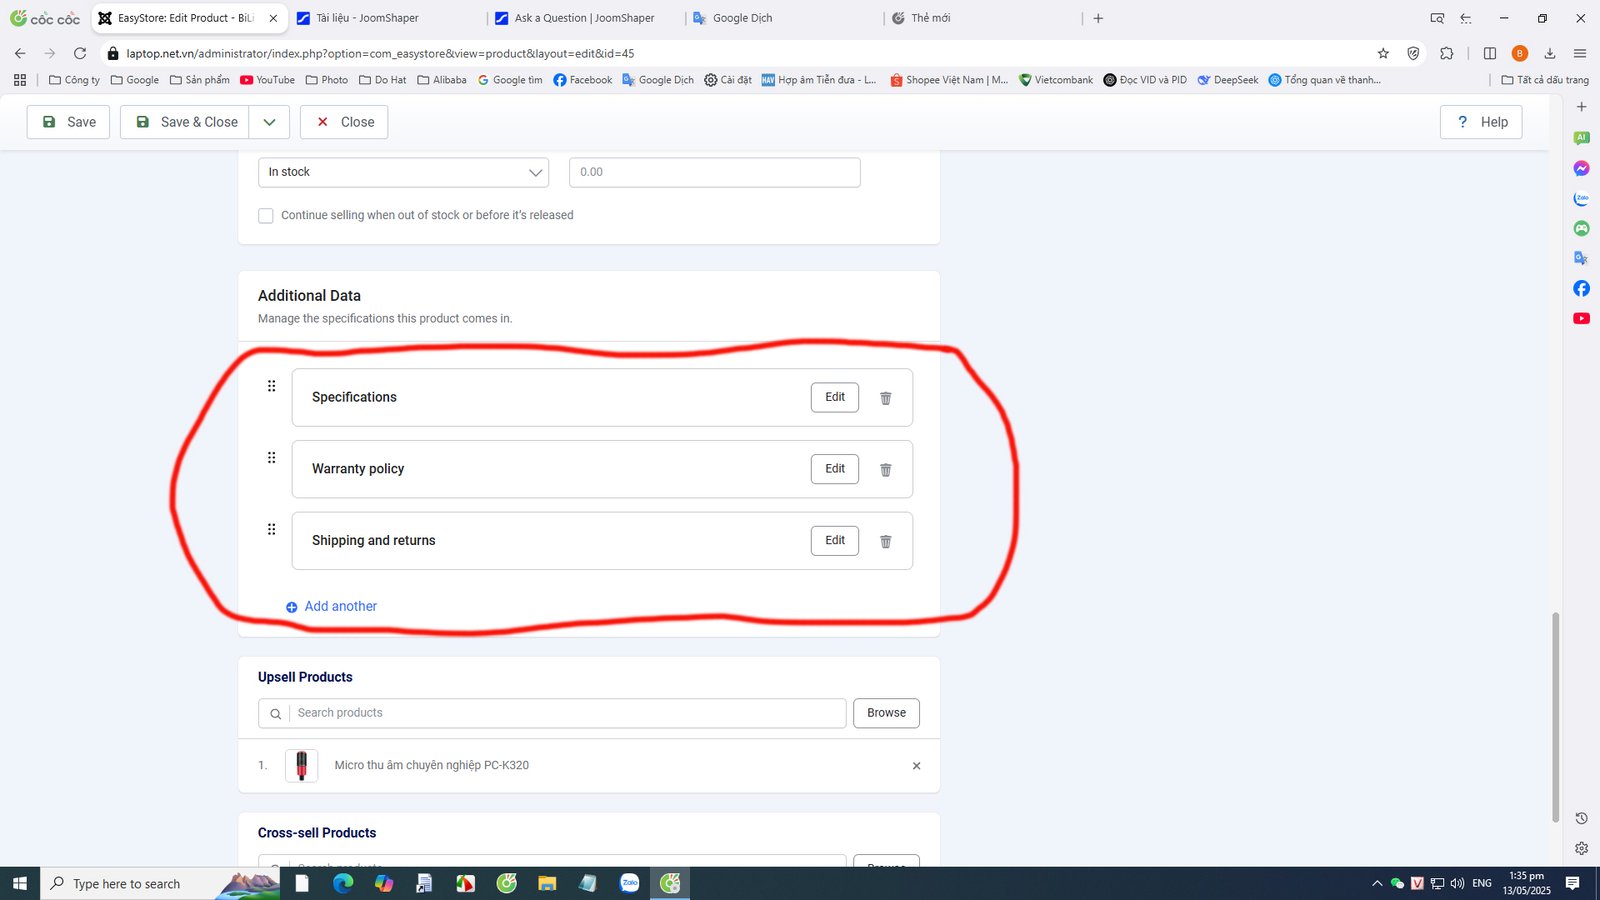Remove Shipping and returns via trash icon
Image resolution: width=1600 pixels, height=900 pixels.
(x=885, y=542)
